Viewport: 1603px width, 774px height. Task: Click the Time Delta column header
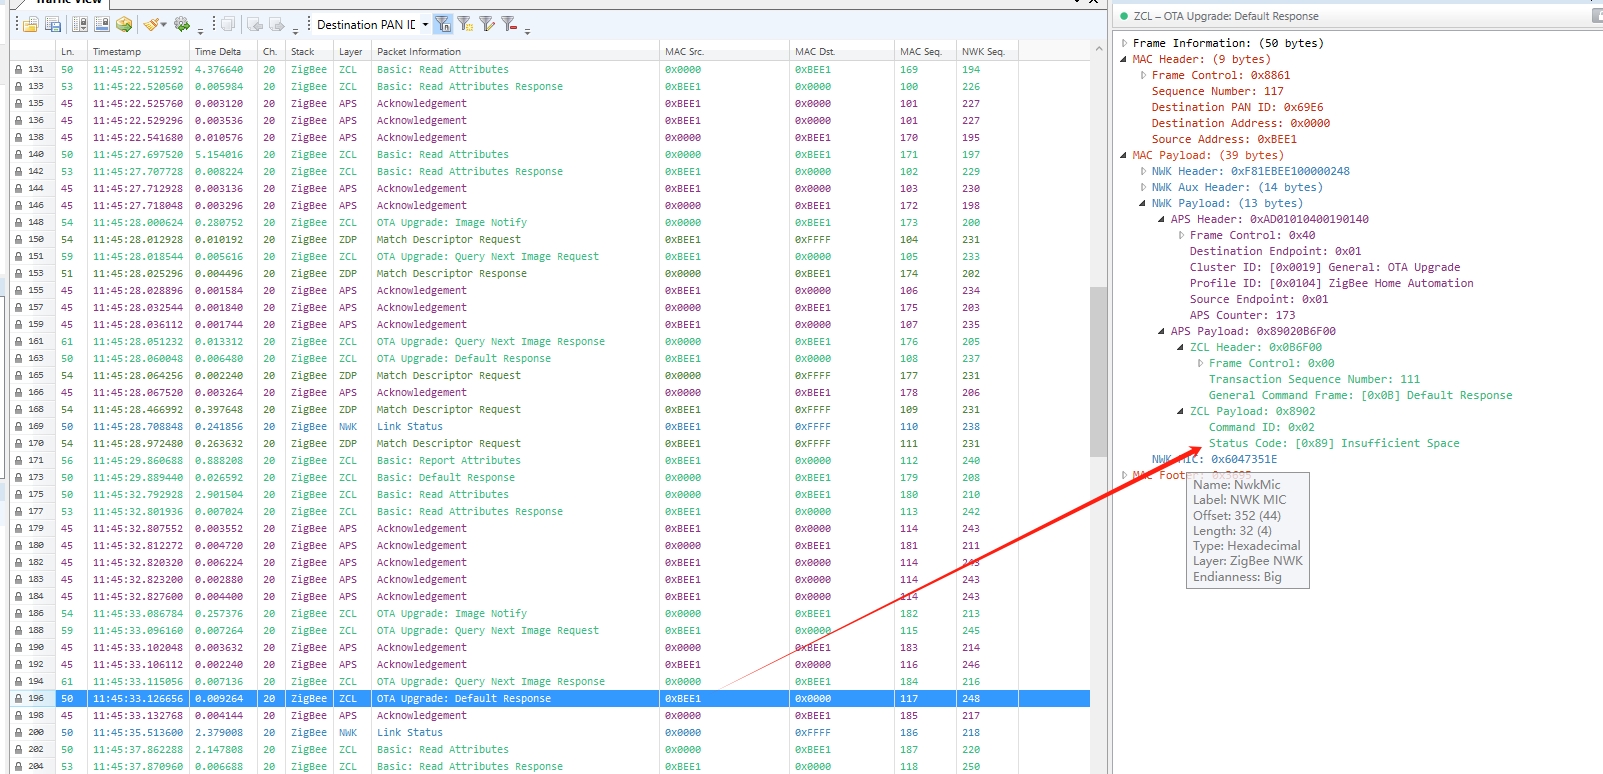pos(223,51)
